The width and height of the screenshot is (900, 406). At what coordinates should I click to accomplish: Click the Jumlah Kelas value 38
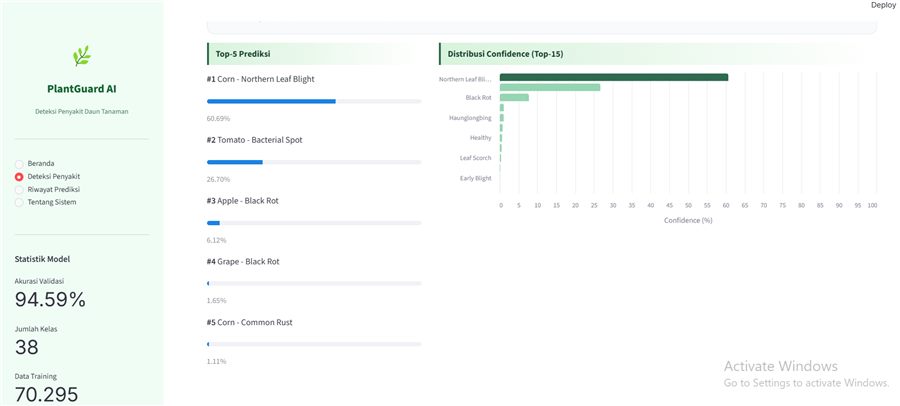pyautogui.click(x=26, y=347)
